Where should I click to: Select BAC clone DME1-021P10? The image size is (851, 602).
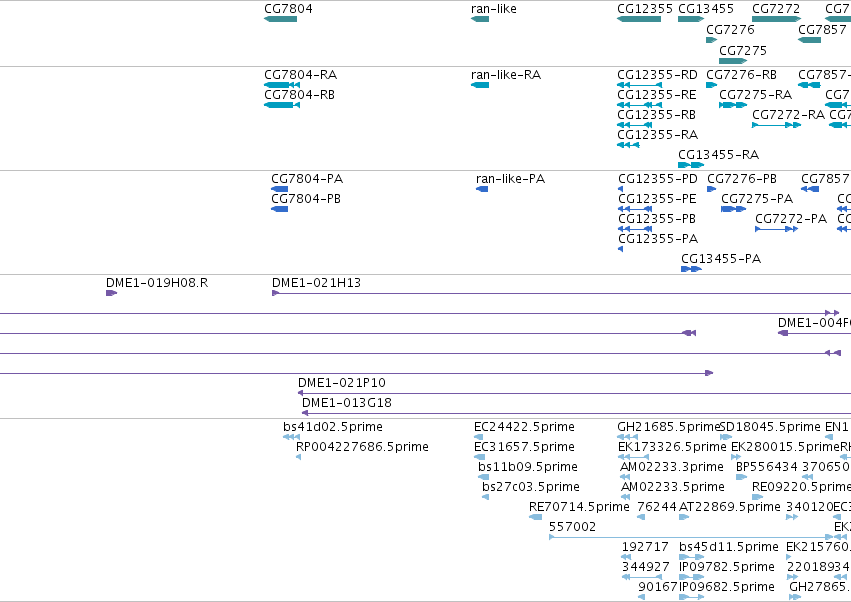point(342,383)
